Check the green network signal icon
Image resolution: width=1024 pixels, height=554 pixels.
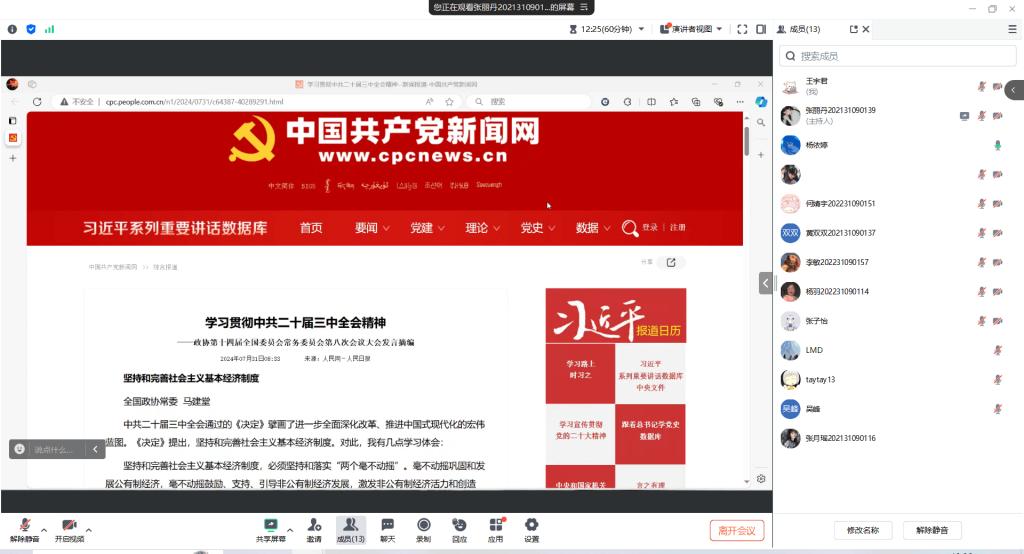[x=50, y=29]
